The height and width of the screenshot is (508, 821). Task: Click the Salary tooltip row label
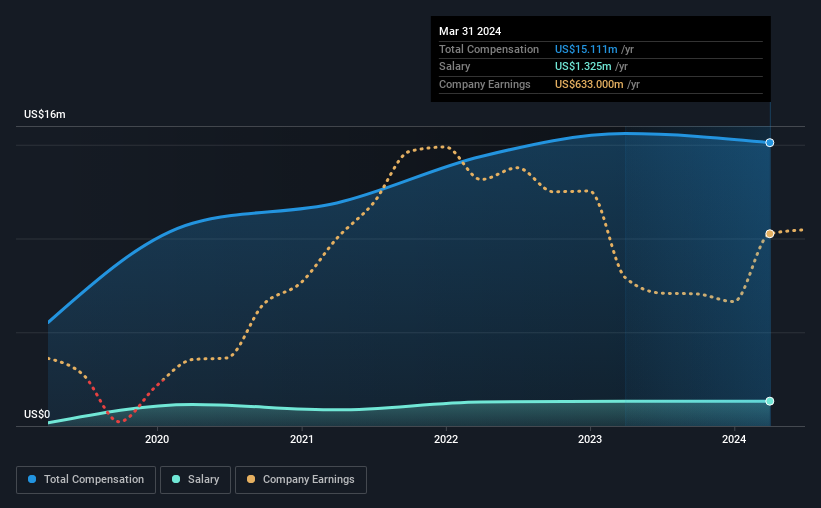pyautogui.click(x=454, y=67)
